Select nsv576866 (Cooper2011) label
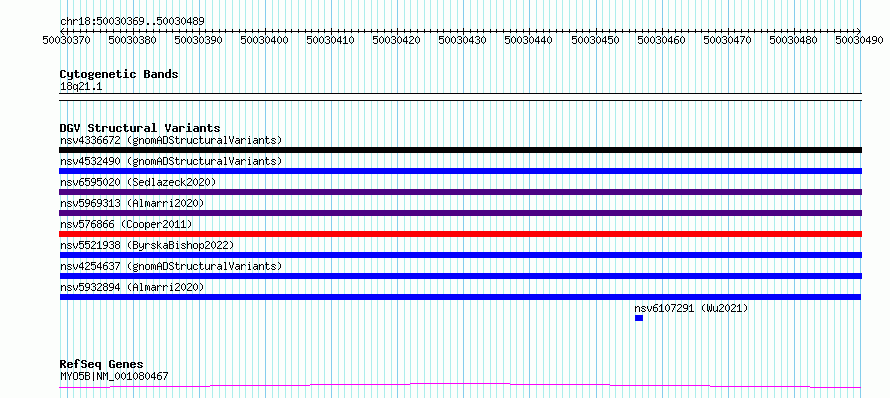The image size is (890, 398). (x=126, y=224)
